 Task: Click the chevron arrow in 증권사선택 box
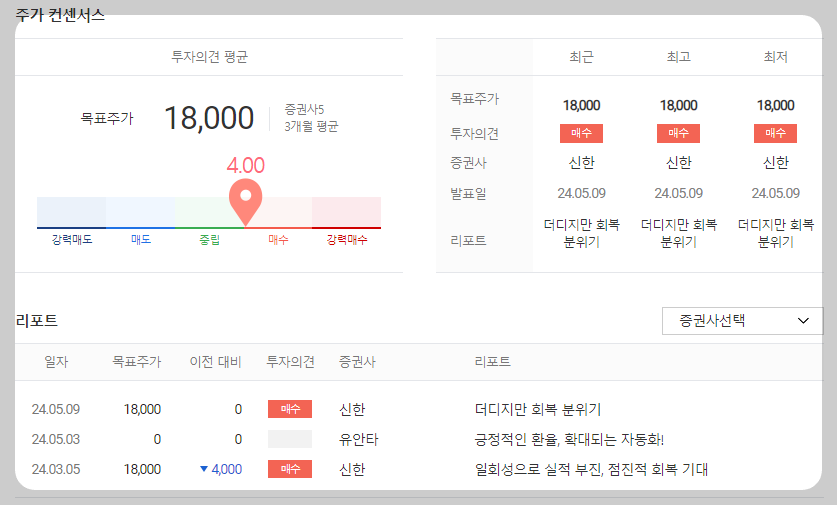point(803,321)
